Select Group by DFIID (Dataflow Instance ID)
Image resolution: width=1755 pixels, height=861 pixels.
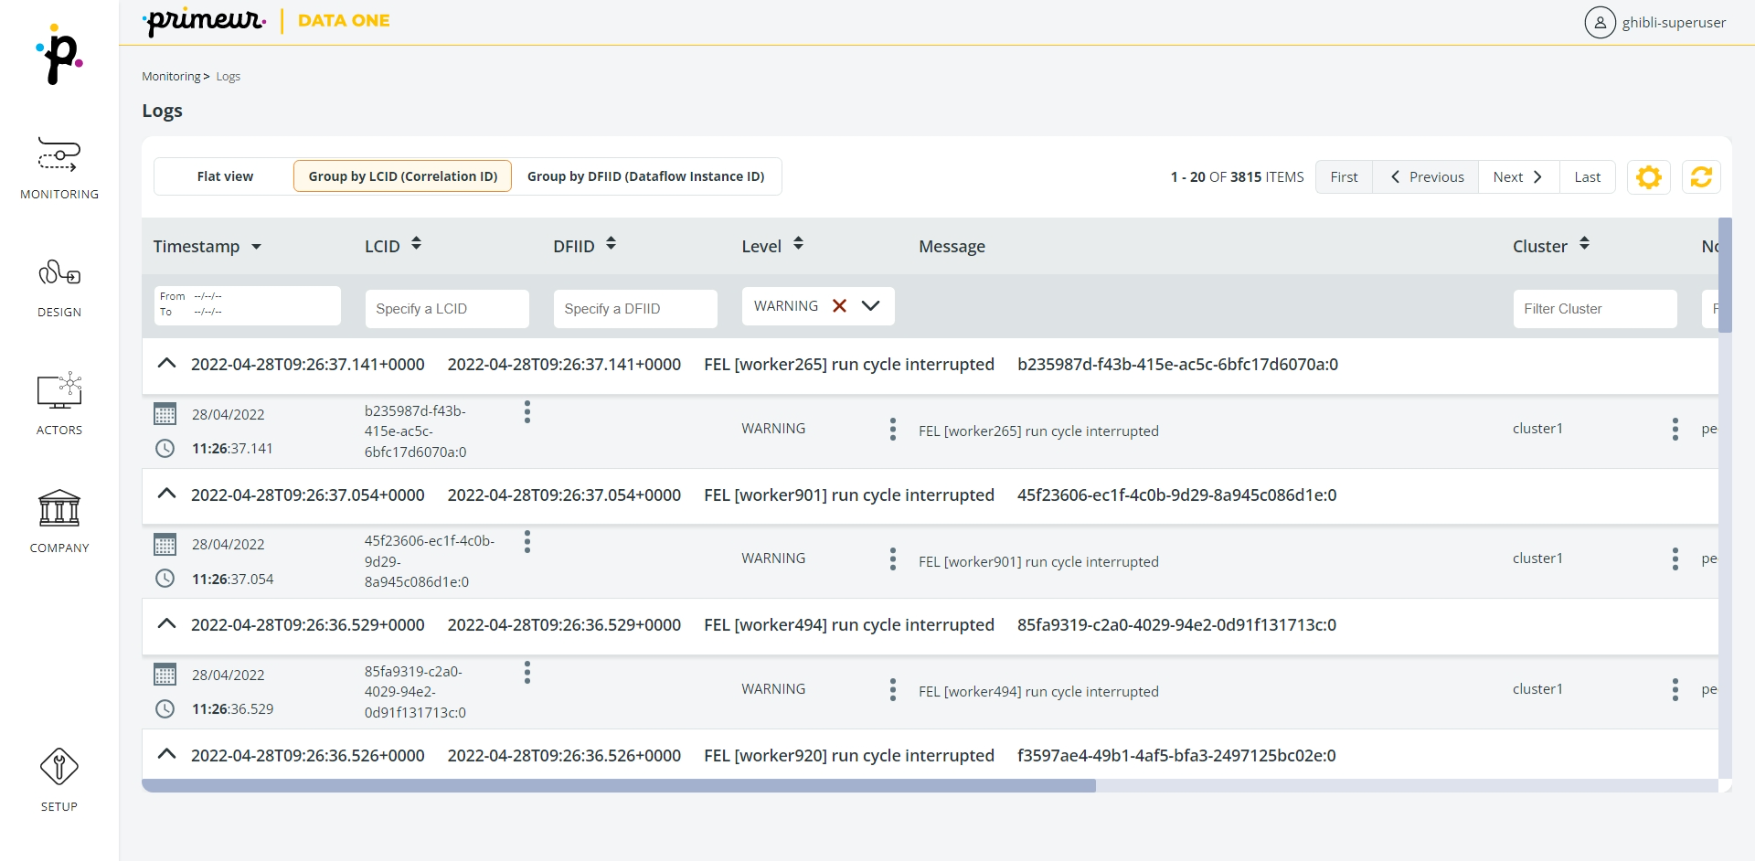645,177
